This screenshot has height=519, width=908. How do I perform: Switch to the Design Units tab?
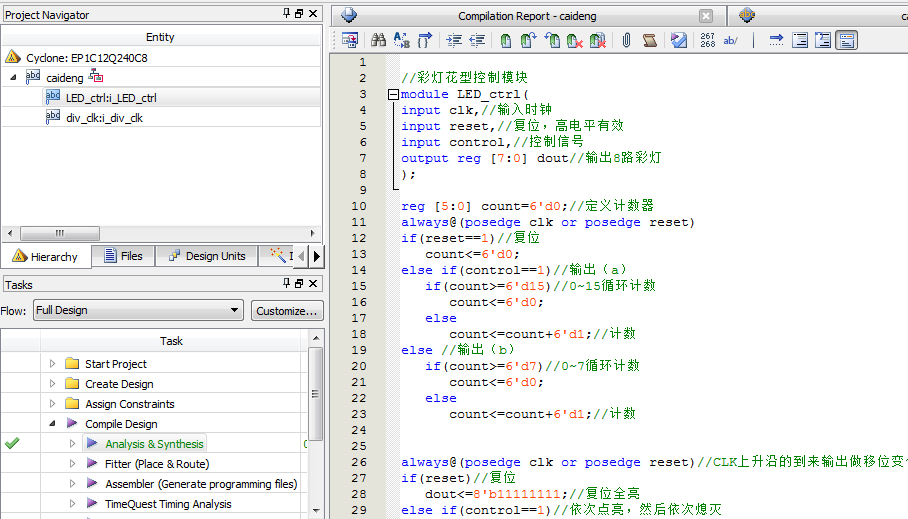(x=206, y=256)
